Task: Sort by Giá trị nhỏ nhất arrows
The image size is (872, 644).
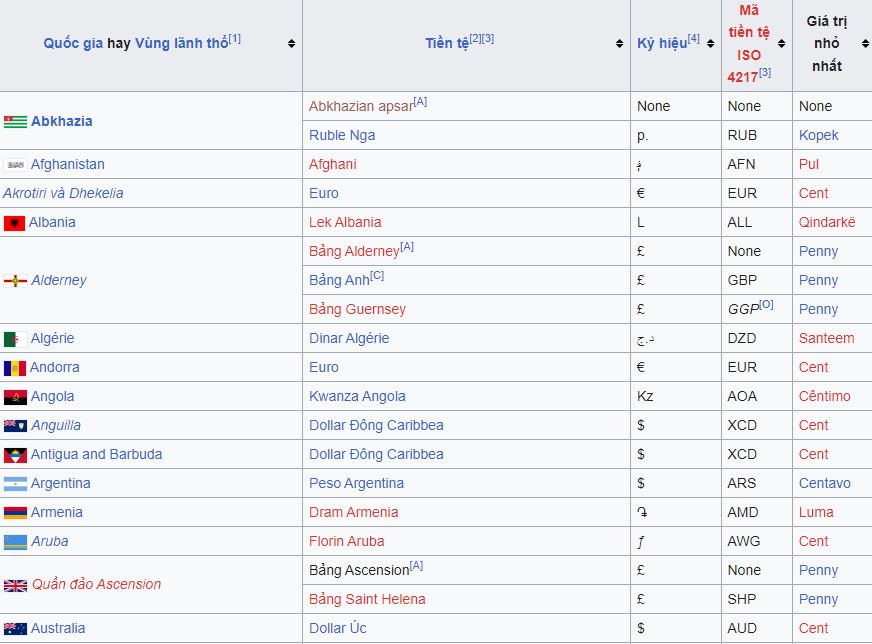Action: 861,44
